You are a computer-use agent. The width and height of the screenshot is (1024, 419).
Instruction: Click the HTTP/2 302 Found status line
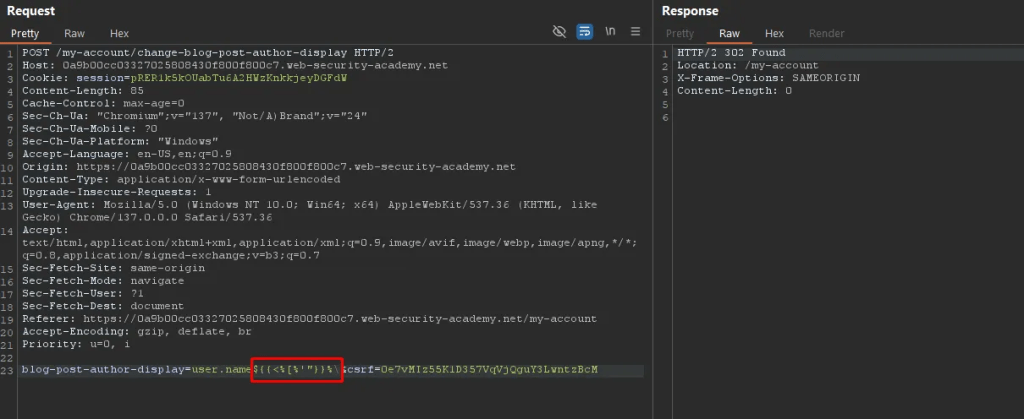click(730, 53)
